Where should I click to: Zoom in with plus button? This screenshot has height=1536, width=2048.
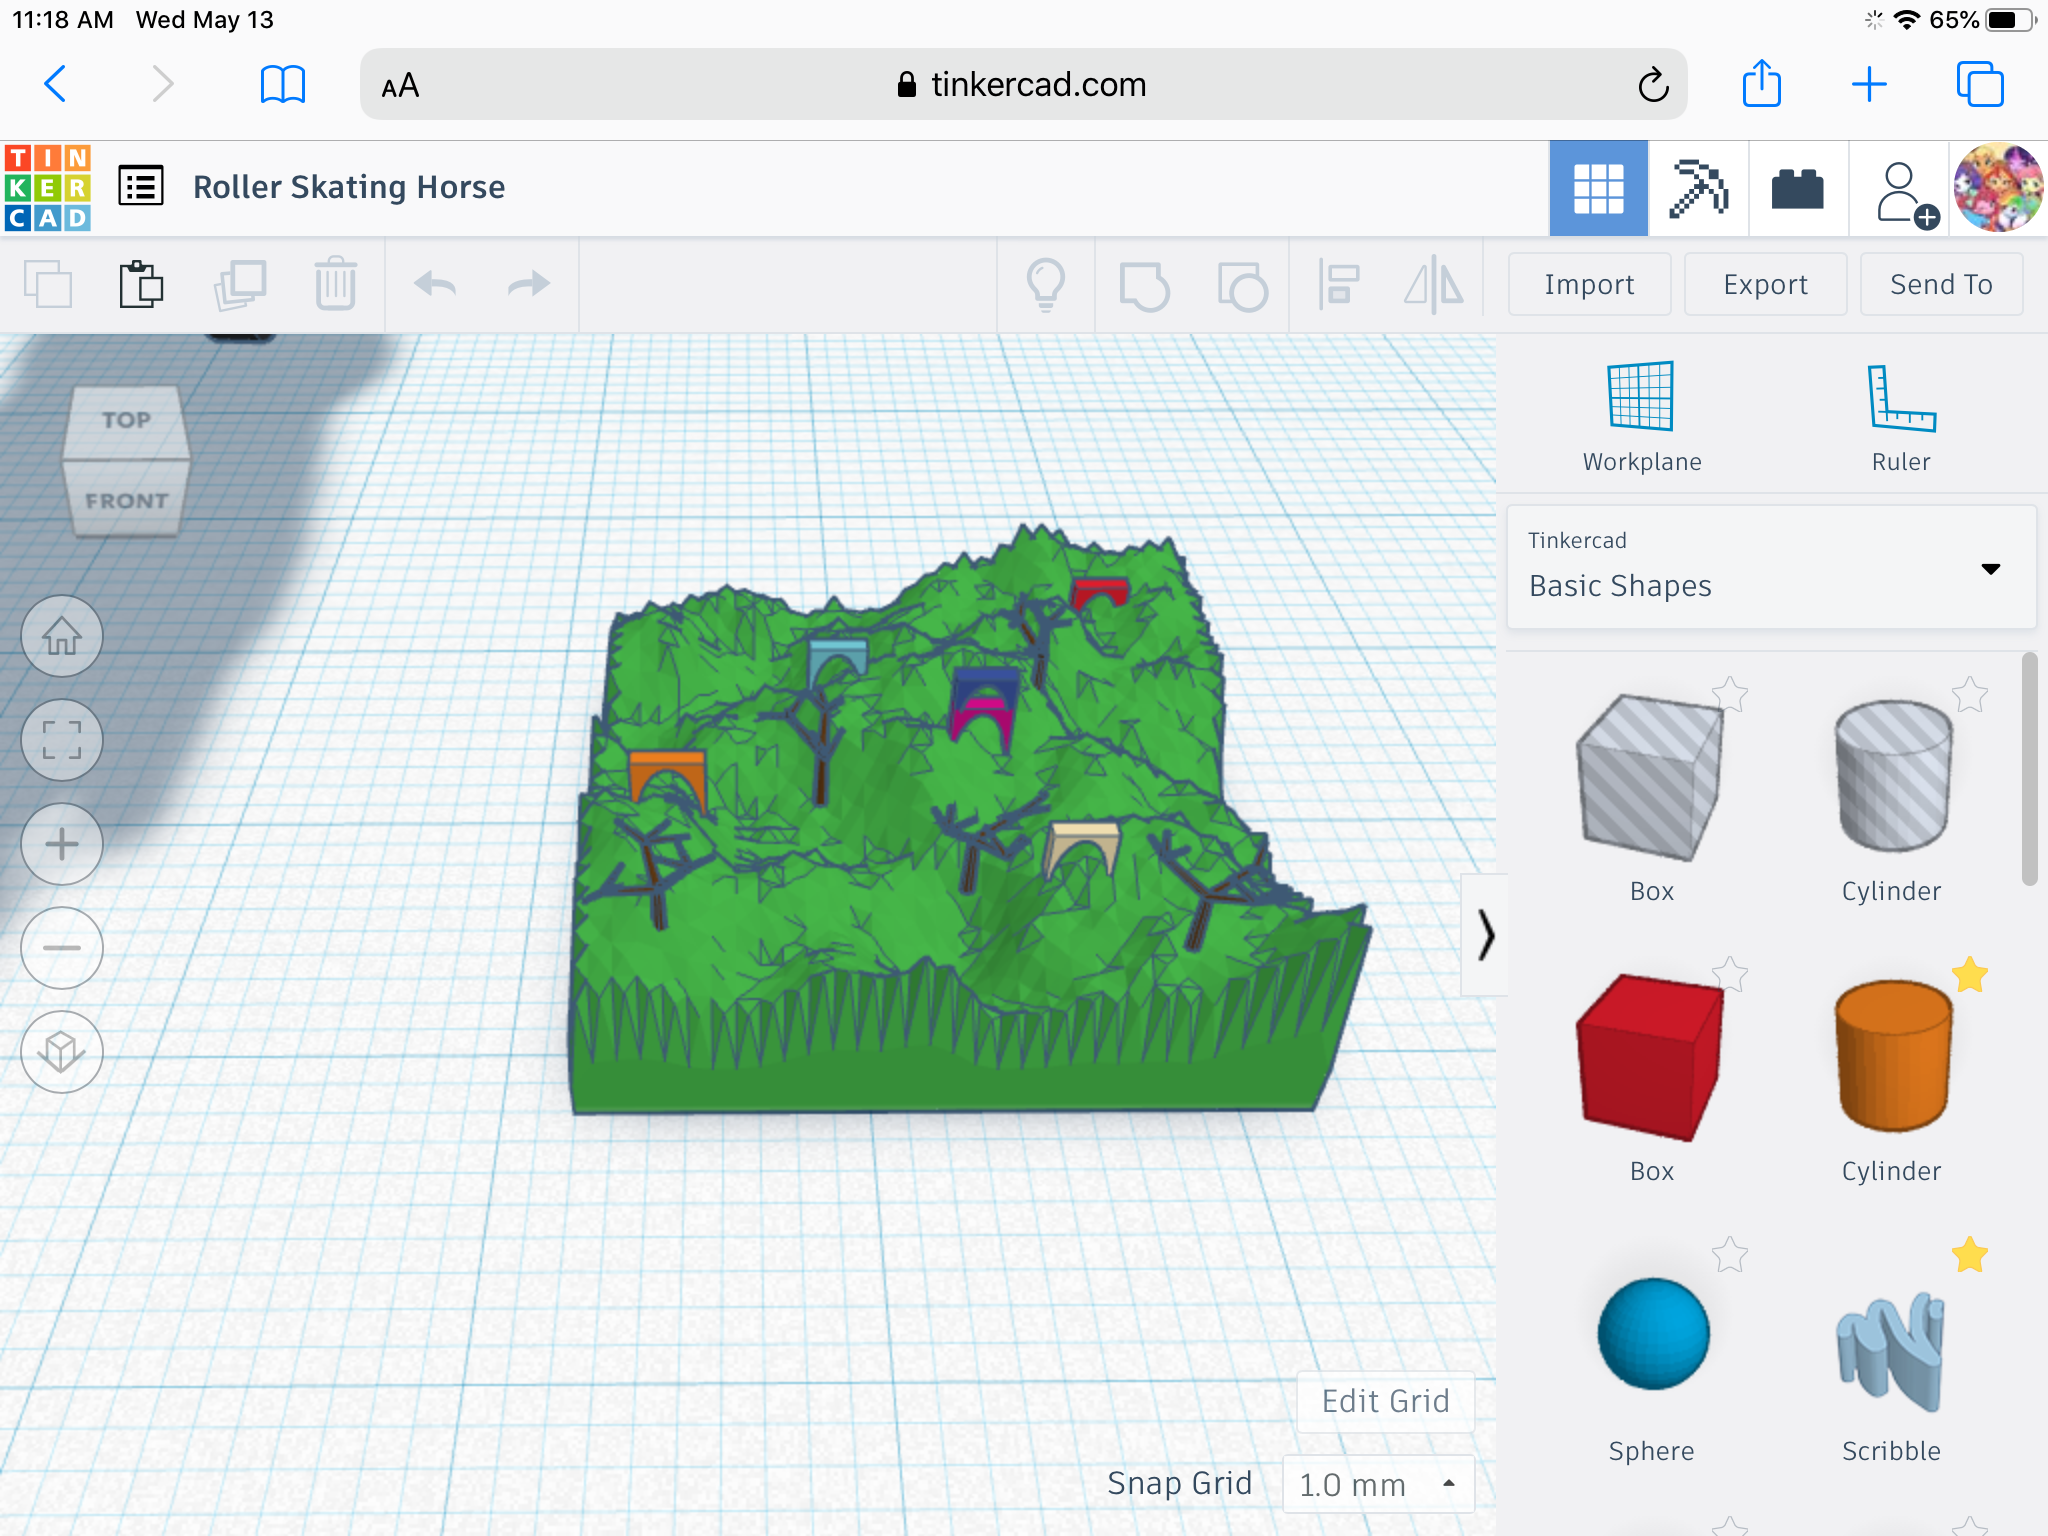click(62, 844)
